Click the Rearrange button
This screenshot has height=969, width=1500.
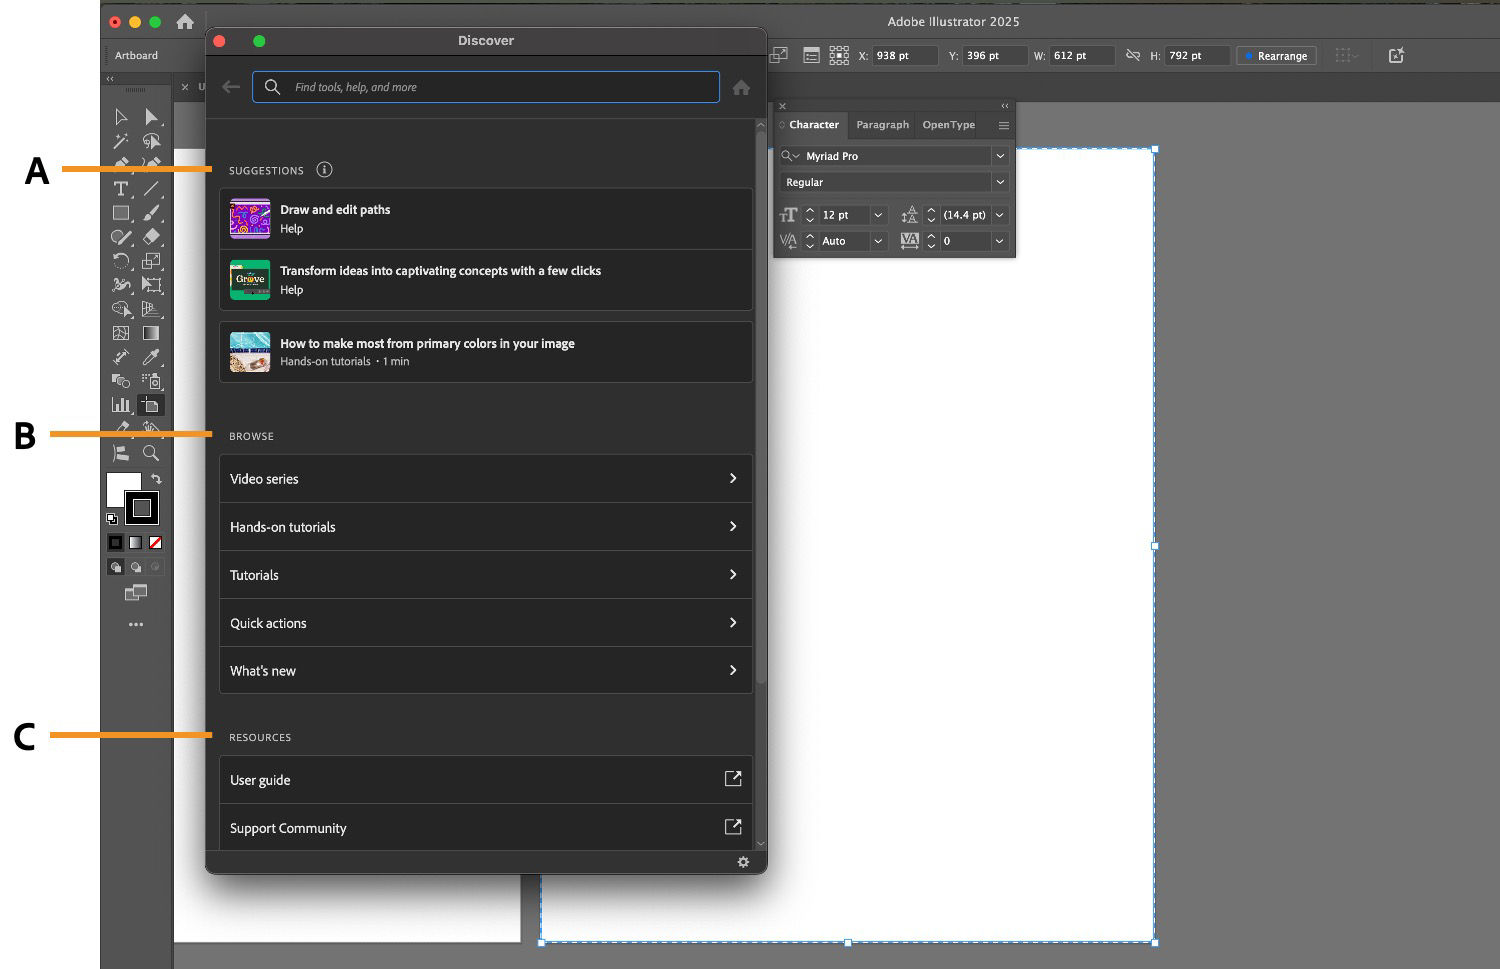(x=1276, y=56)
